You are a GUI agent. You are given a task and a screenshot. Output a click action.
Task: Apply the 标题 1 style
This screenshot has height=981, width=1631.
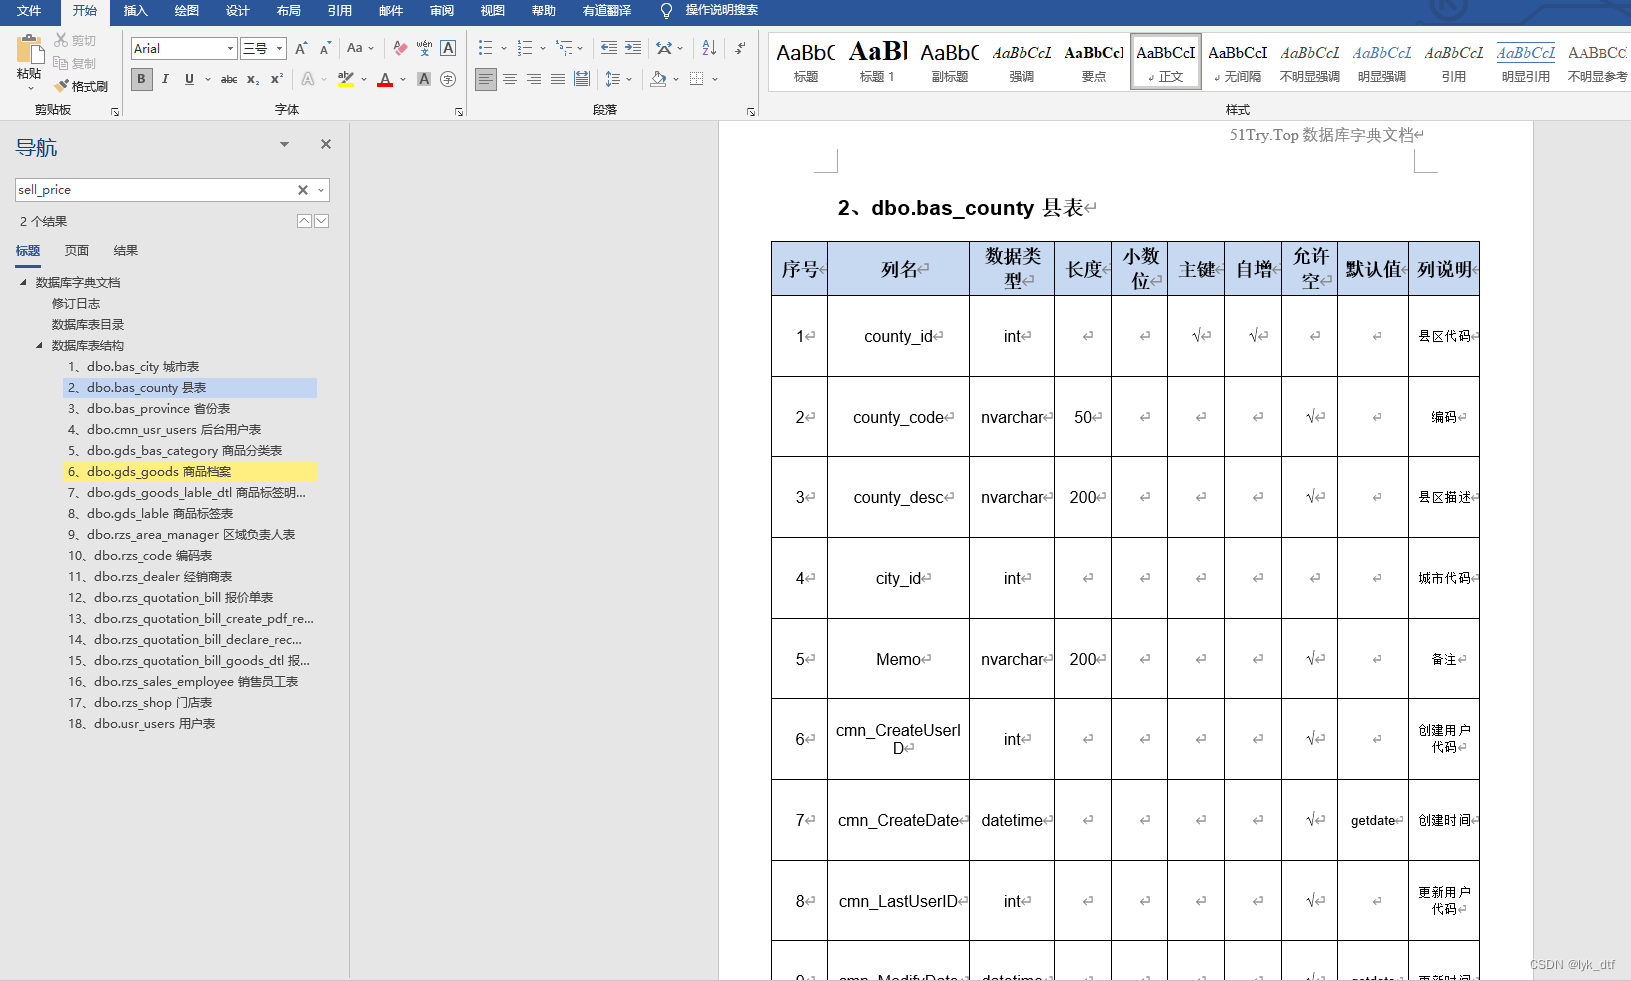coord(878,62)
